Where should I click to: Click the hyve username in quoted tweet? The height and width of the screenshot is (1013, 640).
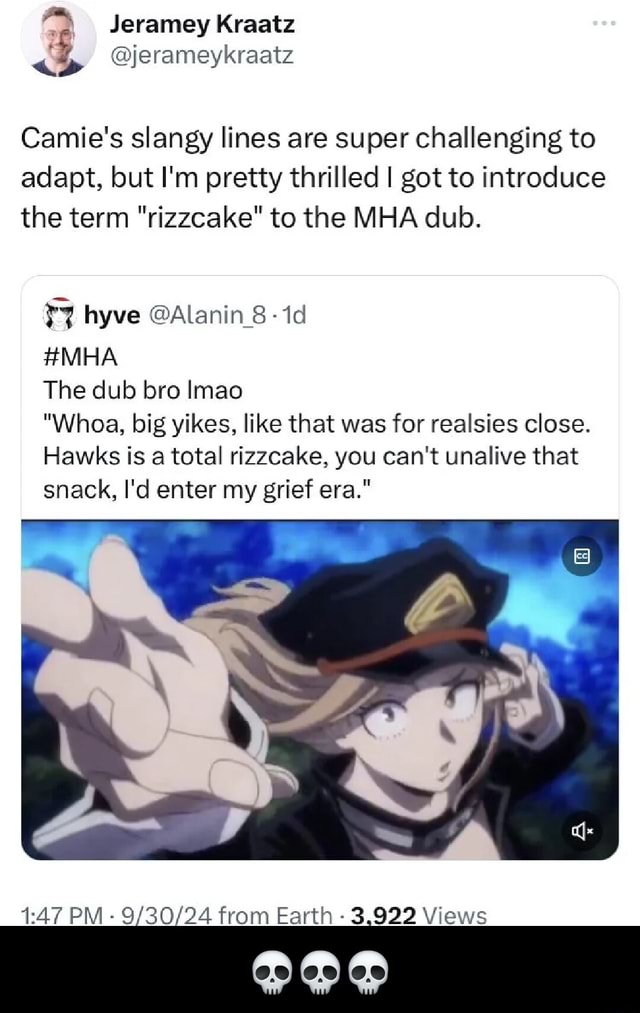(x=112, y=315)
